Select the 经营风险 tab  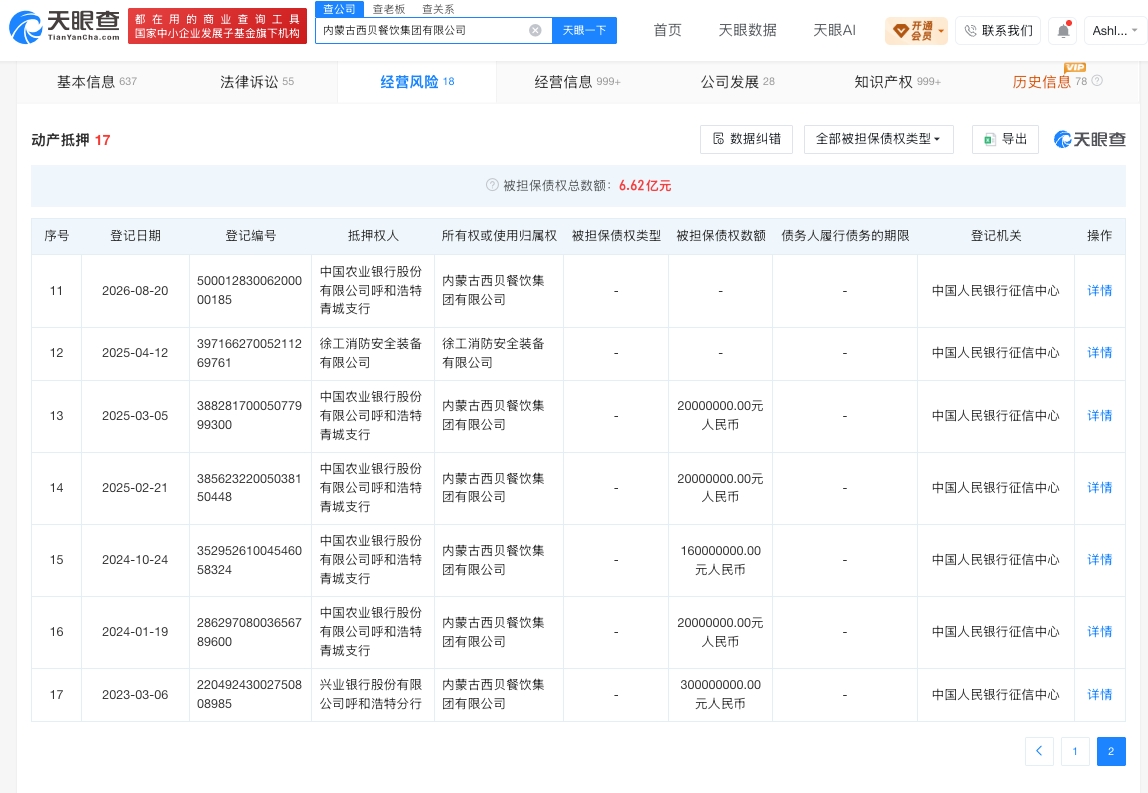coord(417,82)
